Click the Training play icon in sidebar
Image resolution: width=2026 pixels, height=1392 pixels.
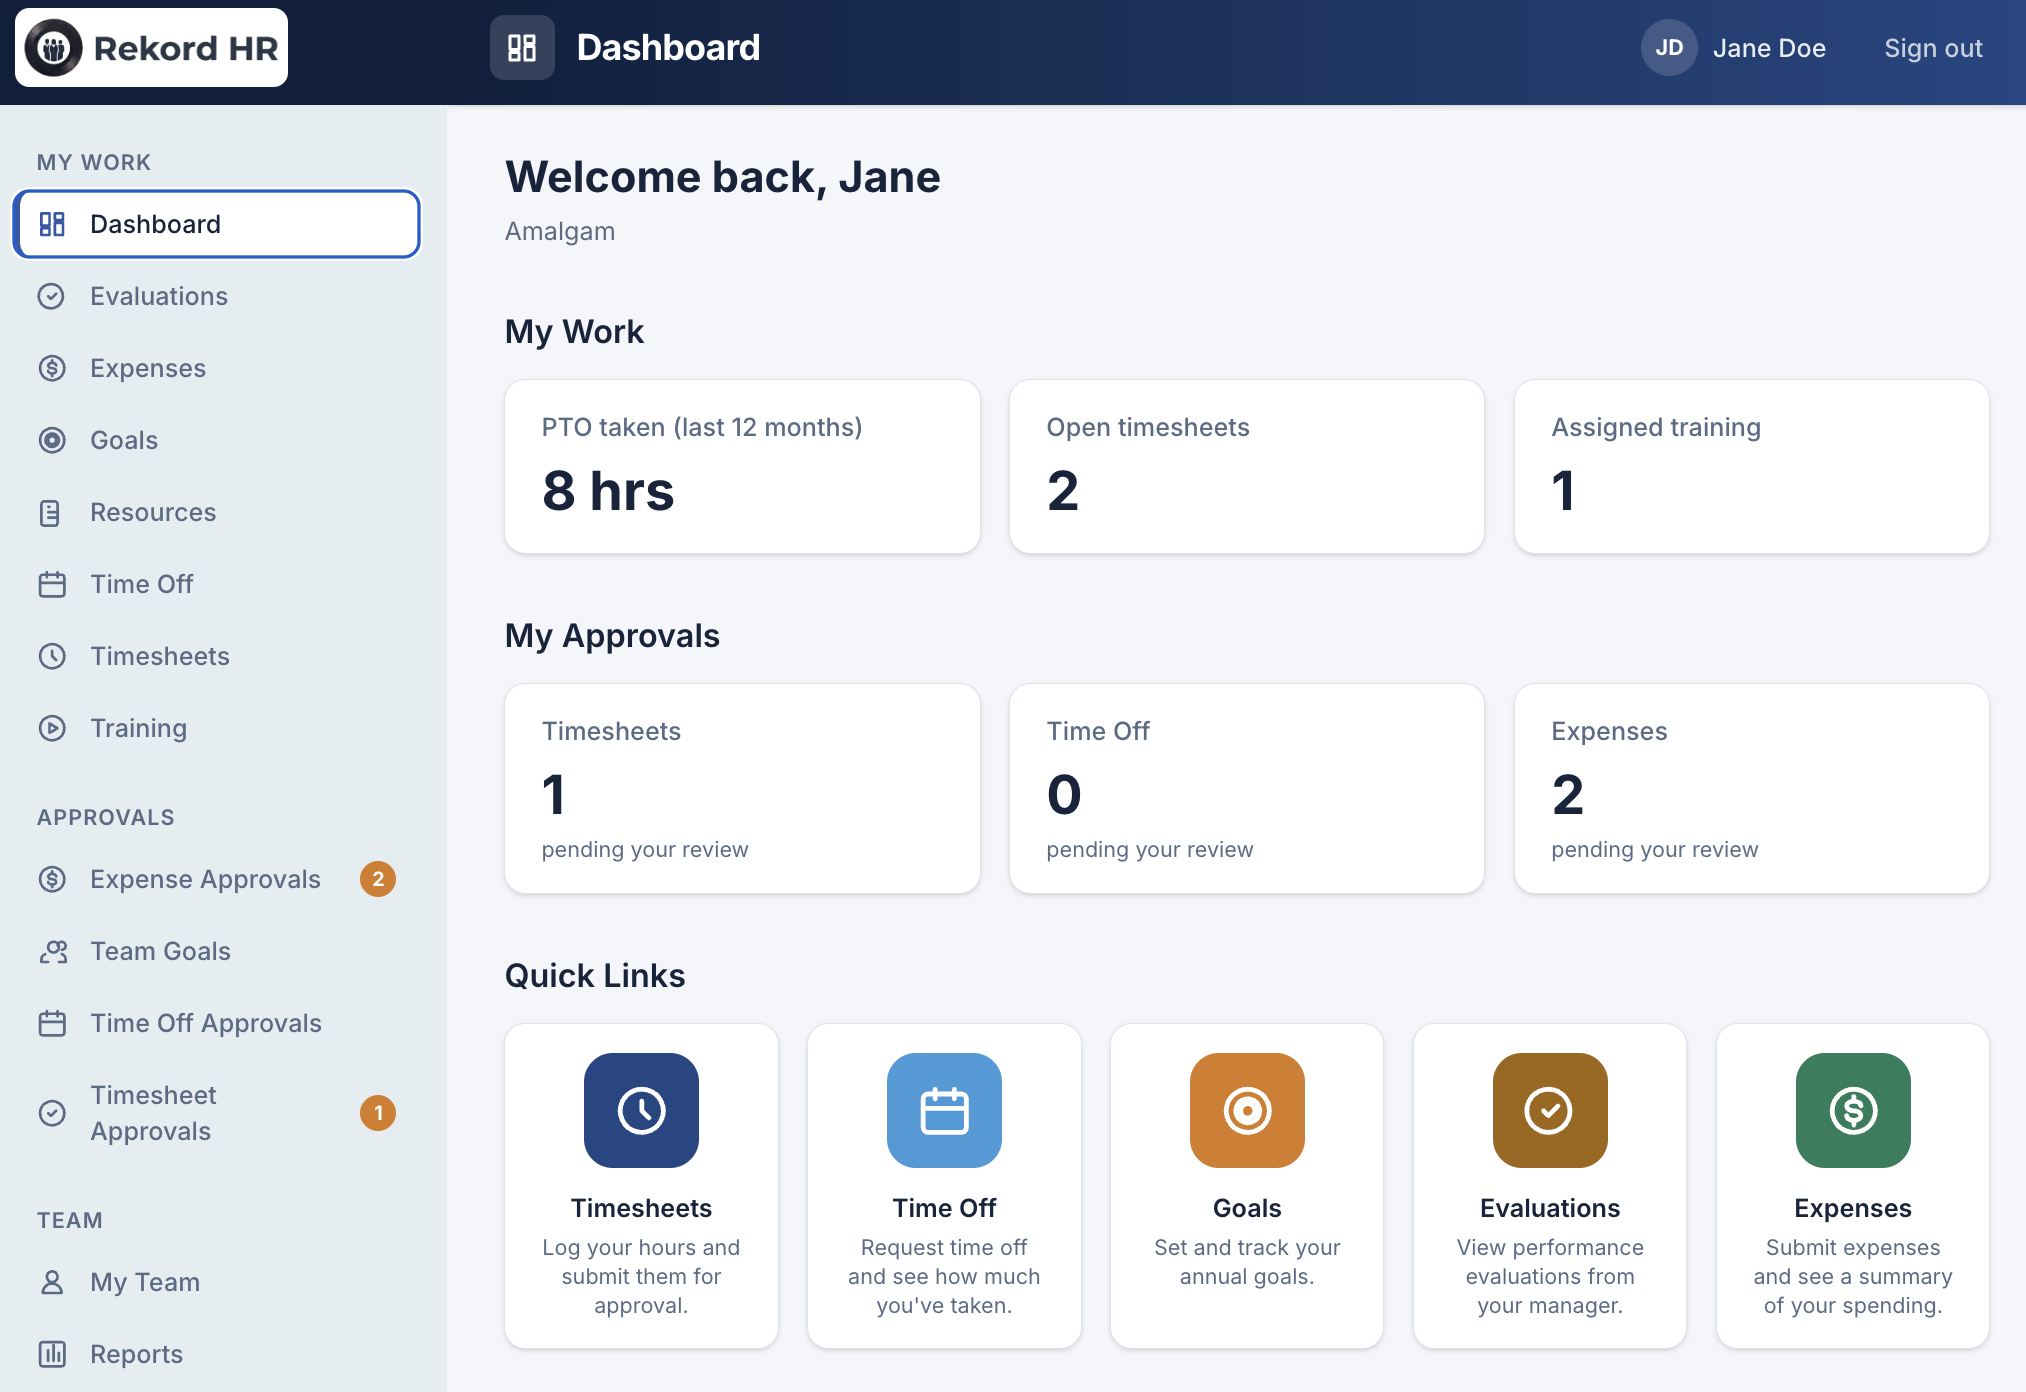click(52, 728)
